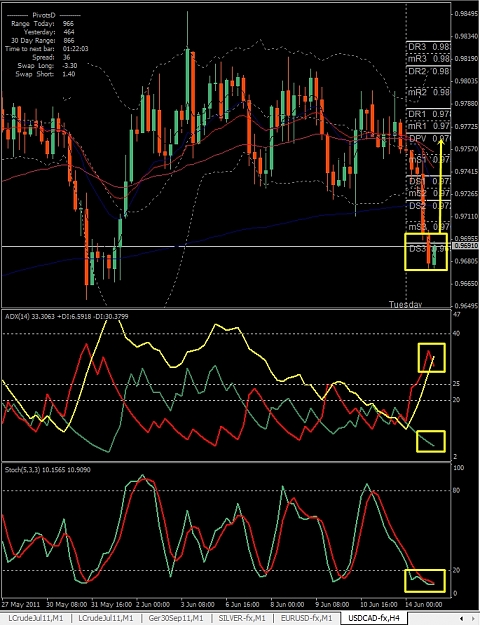Click the Tuesday day label

(x=405, y=304)
